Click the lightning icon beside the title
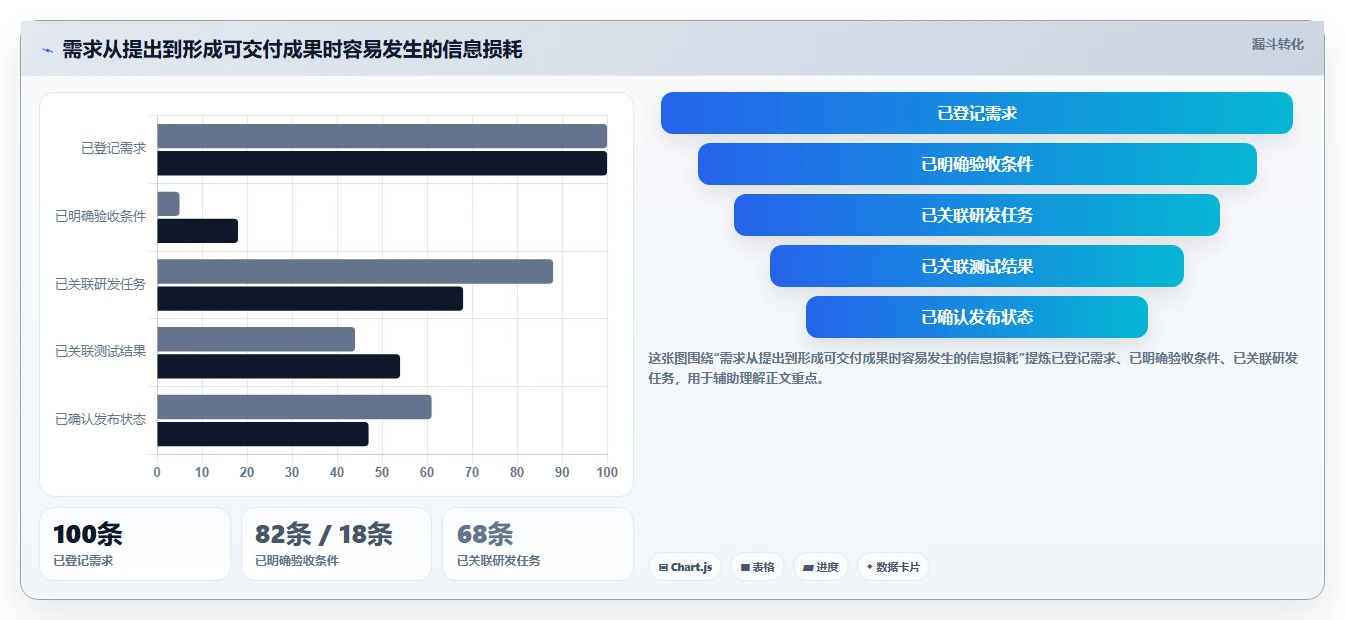Screen dimensions: 1345x620 pos(48,50)
